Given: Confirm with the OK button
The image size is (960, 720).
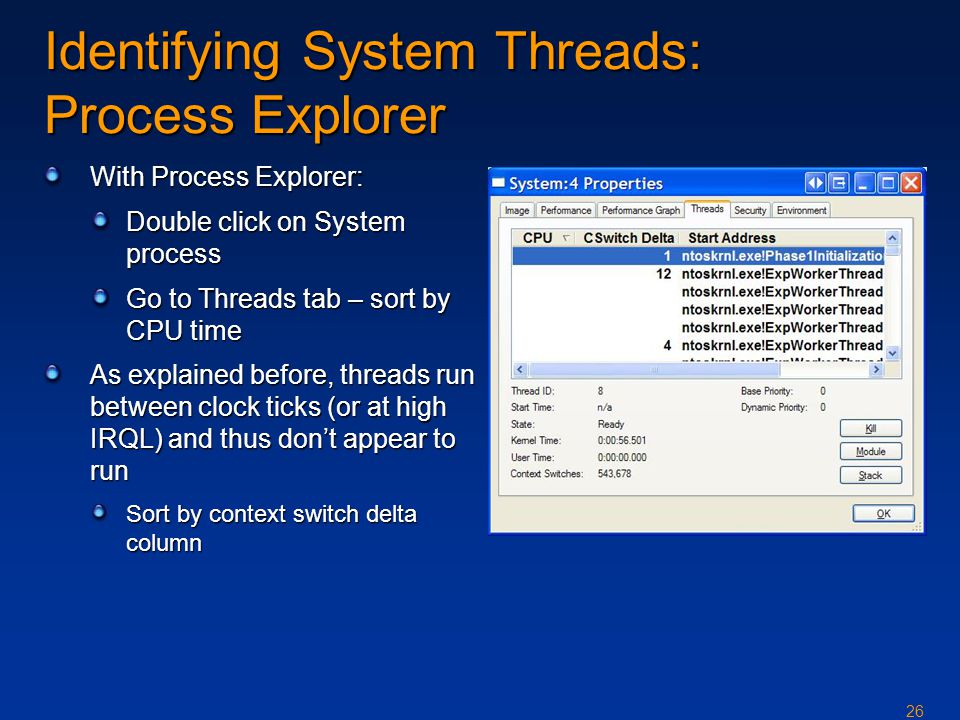Looking at the screenshot, I should [883, 513].
